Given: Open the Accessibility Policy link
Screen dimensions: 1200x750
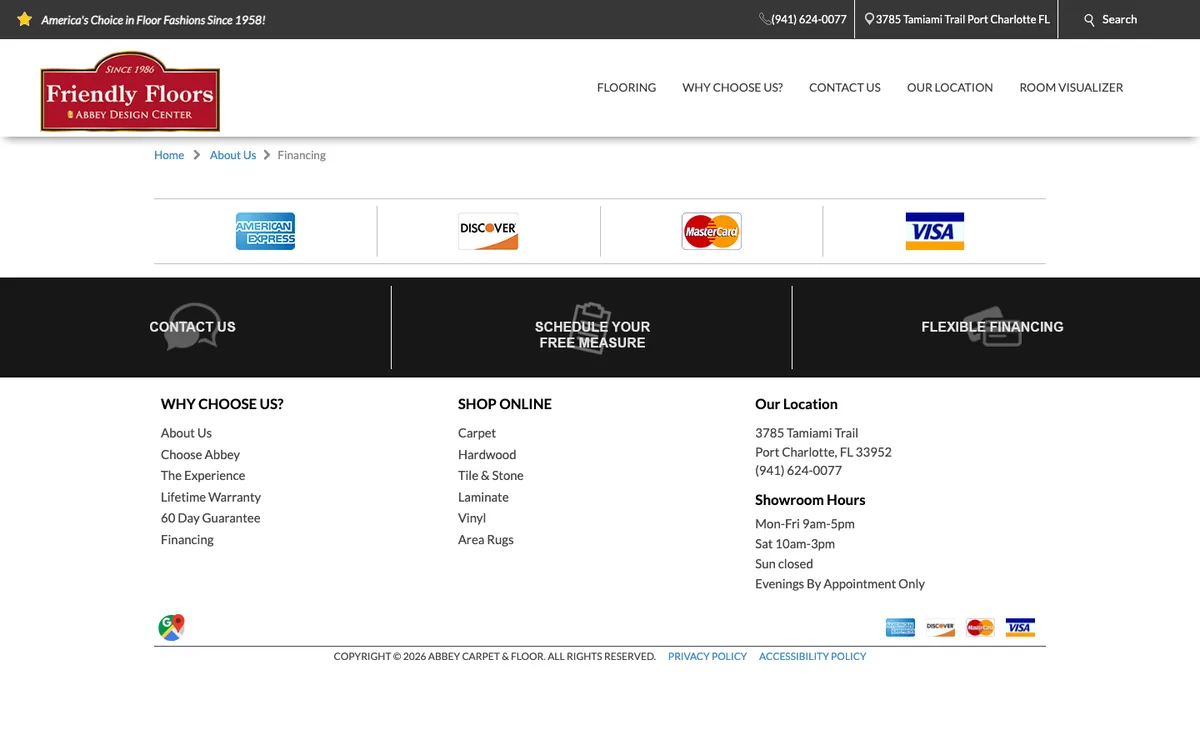Looking at the screenshot, I should [812, 656].
